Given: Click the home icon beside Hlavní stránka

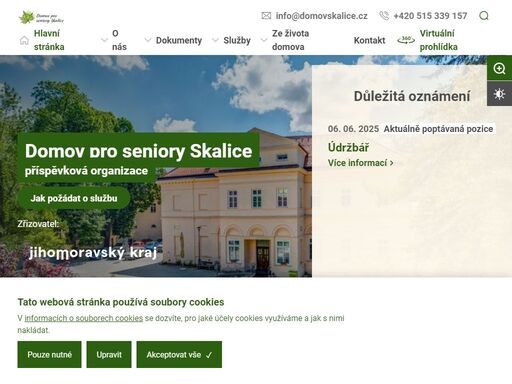Looking at the screenshot, I should point(24,40).
